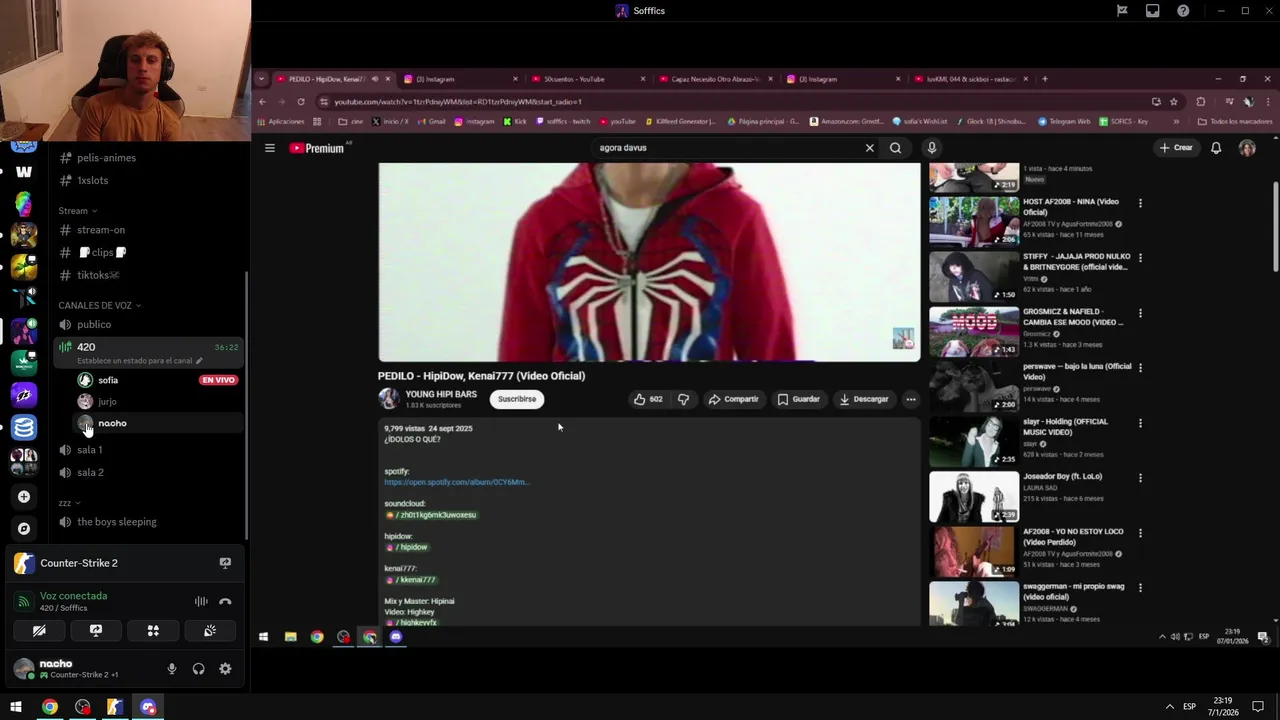
Task: Open Discord help question mark icon
Action: pos(1183,11)
